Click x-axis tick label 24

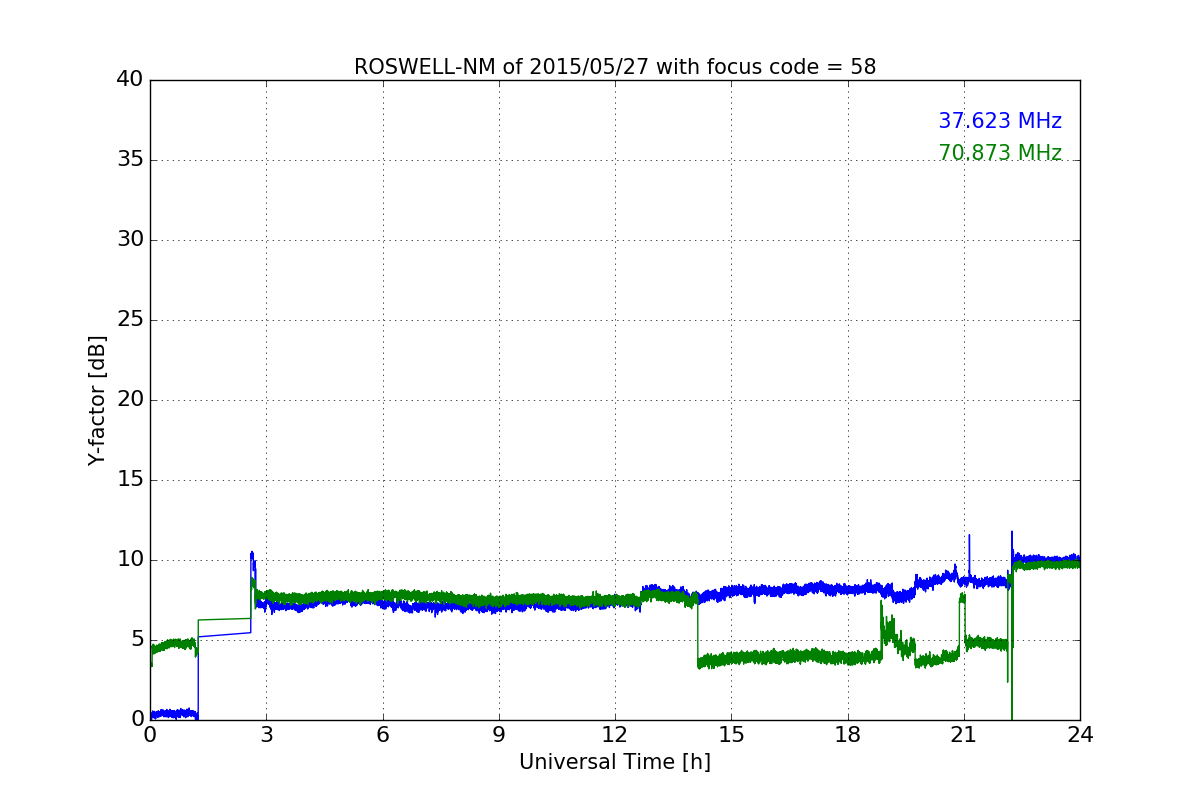1080,735
